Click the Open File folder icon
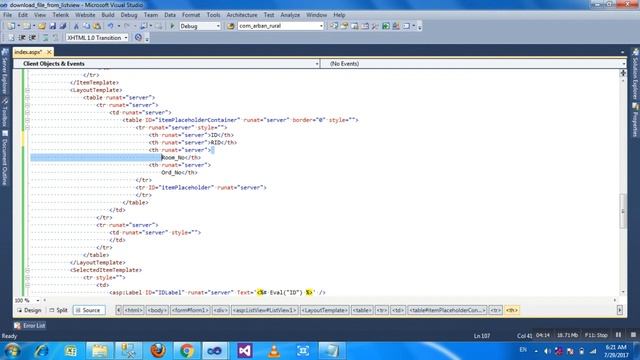Image resolution: width=640 pixels, height=360 pixels. tap(41, 26)
